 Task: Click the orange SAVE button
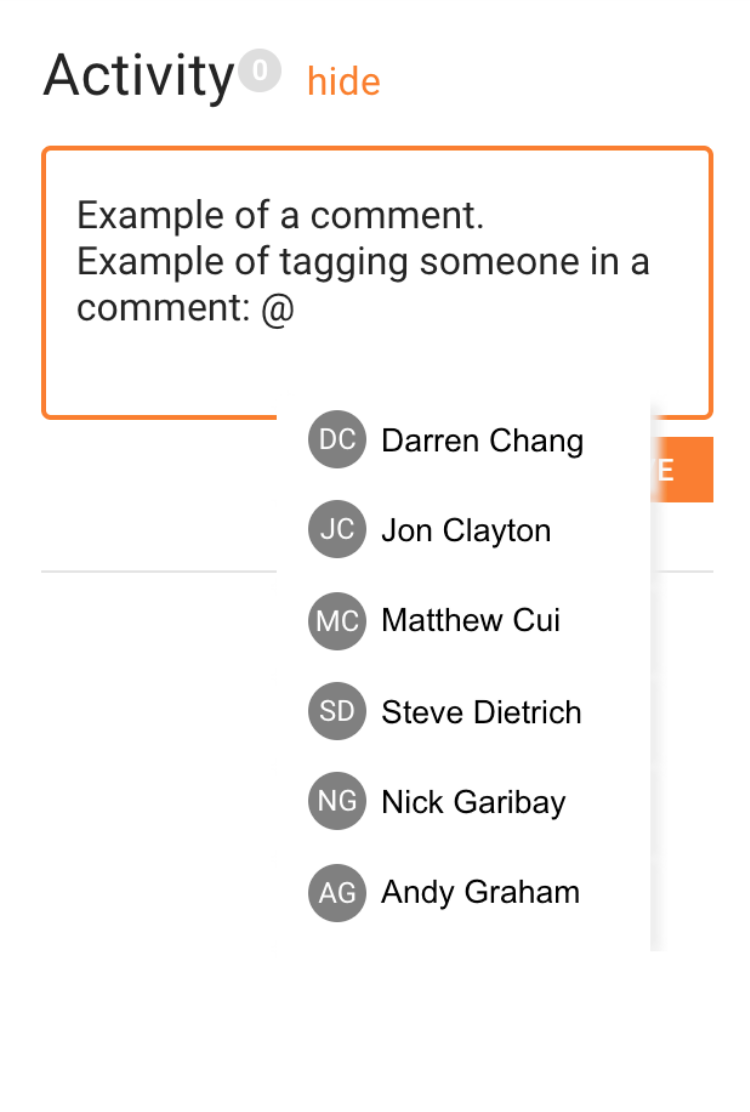(688, 469)
